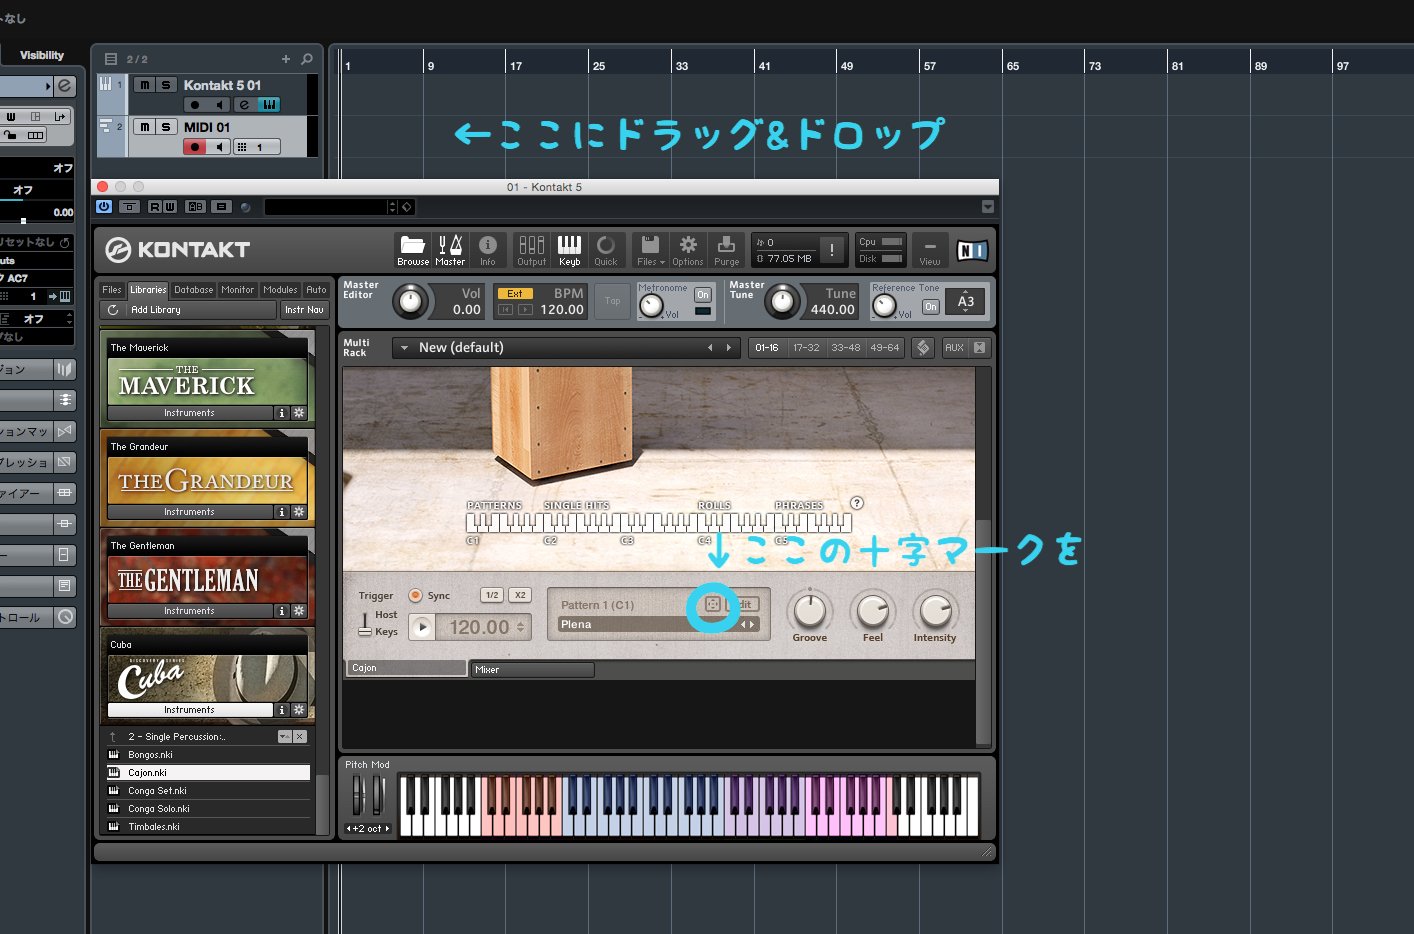Screen dimensions: 1414x934
Task: Open the Browse panel in Kontakt
Action: 412,249
